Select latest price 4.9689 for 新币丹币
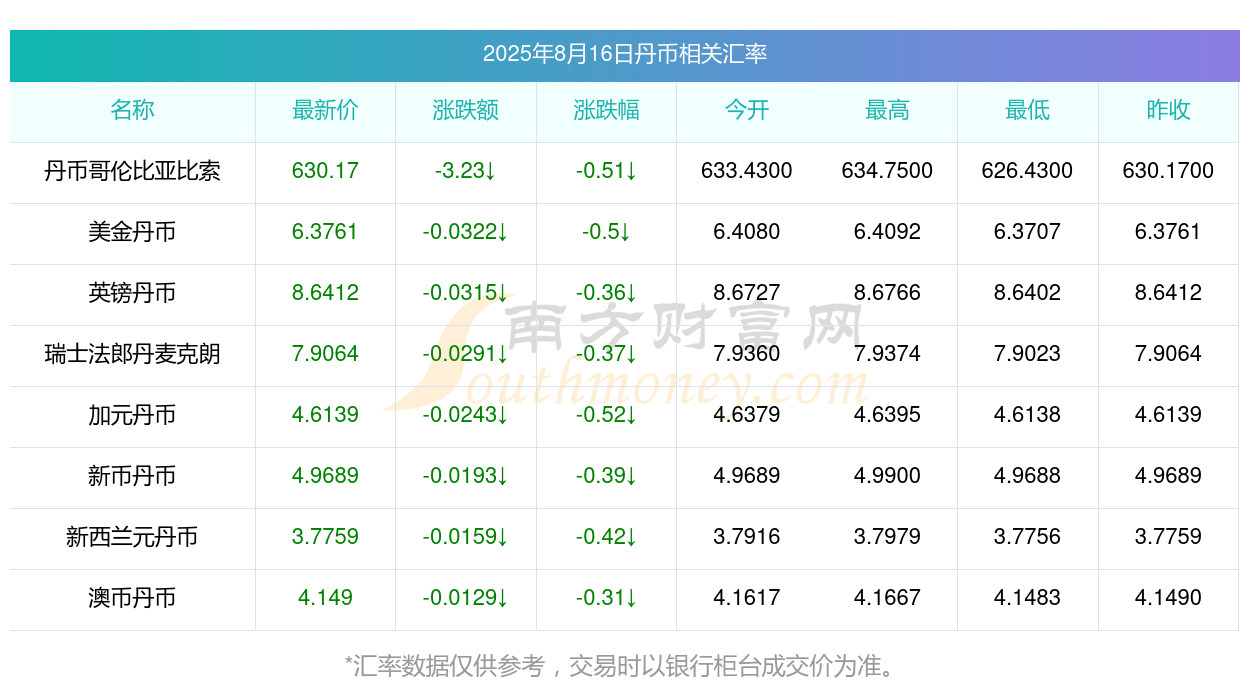1250x698 pixels. 326,476
